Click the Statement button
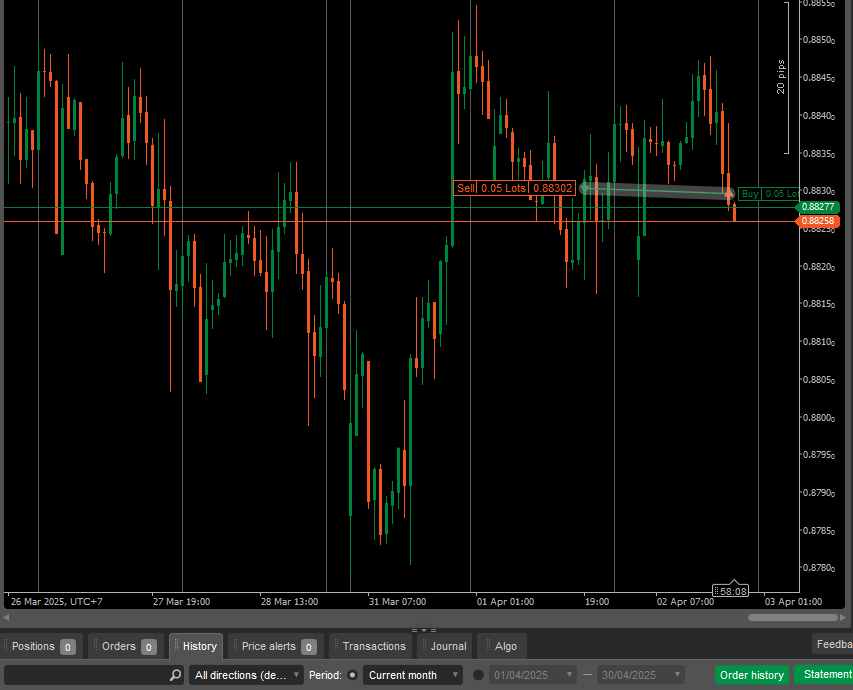Viewport: 853px width, 690px height. click(x=825, y=675)
